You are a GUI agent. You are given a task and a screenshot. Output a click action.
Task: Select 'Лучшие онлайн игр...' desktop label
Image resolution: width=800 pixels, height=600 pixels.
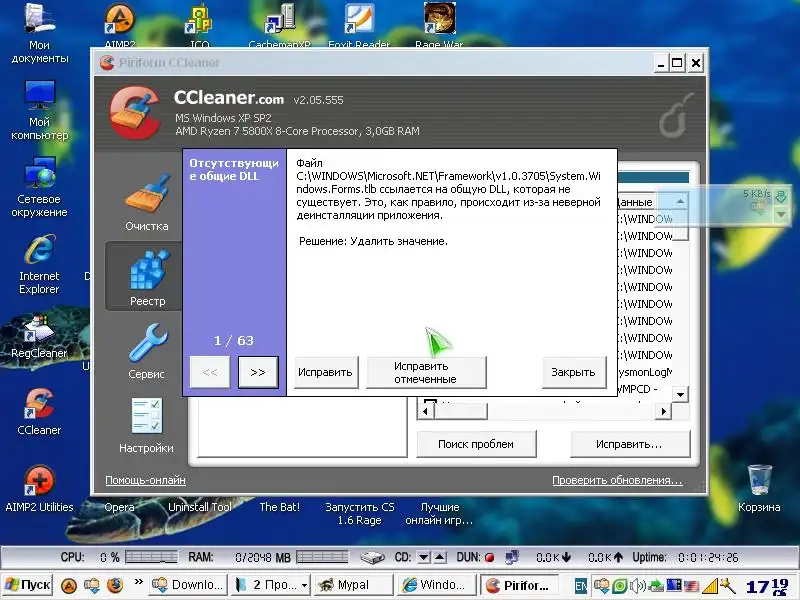coord(439,513)
